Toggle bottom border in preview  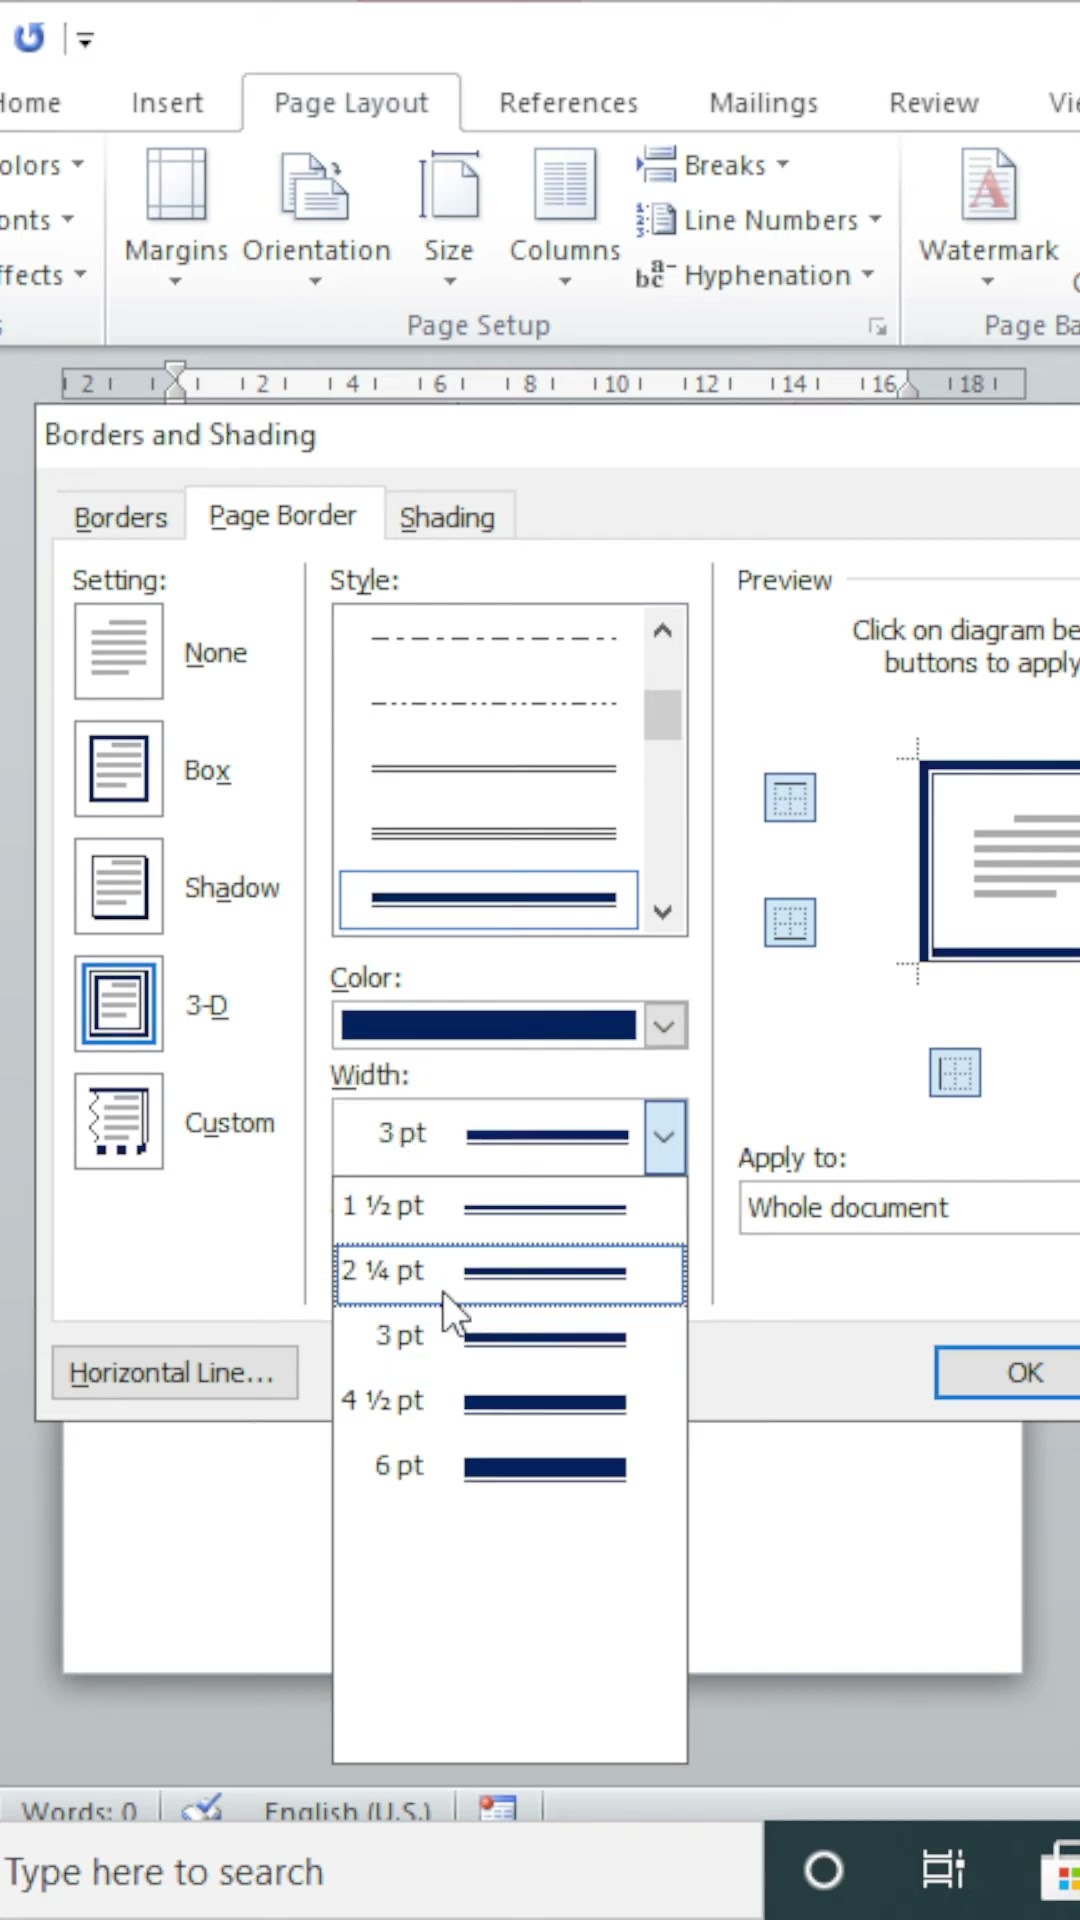(x=790, y=922)
